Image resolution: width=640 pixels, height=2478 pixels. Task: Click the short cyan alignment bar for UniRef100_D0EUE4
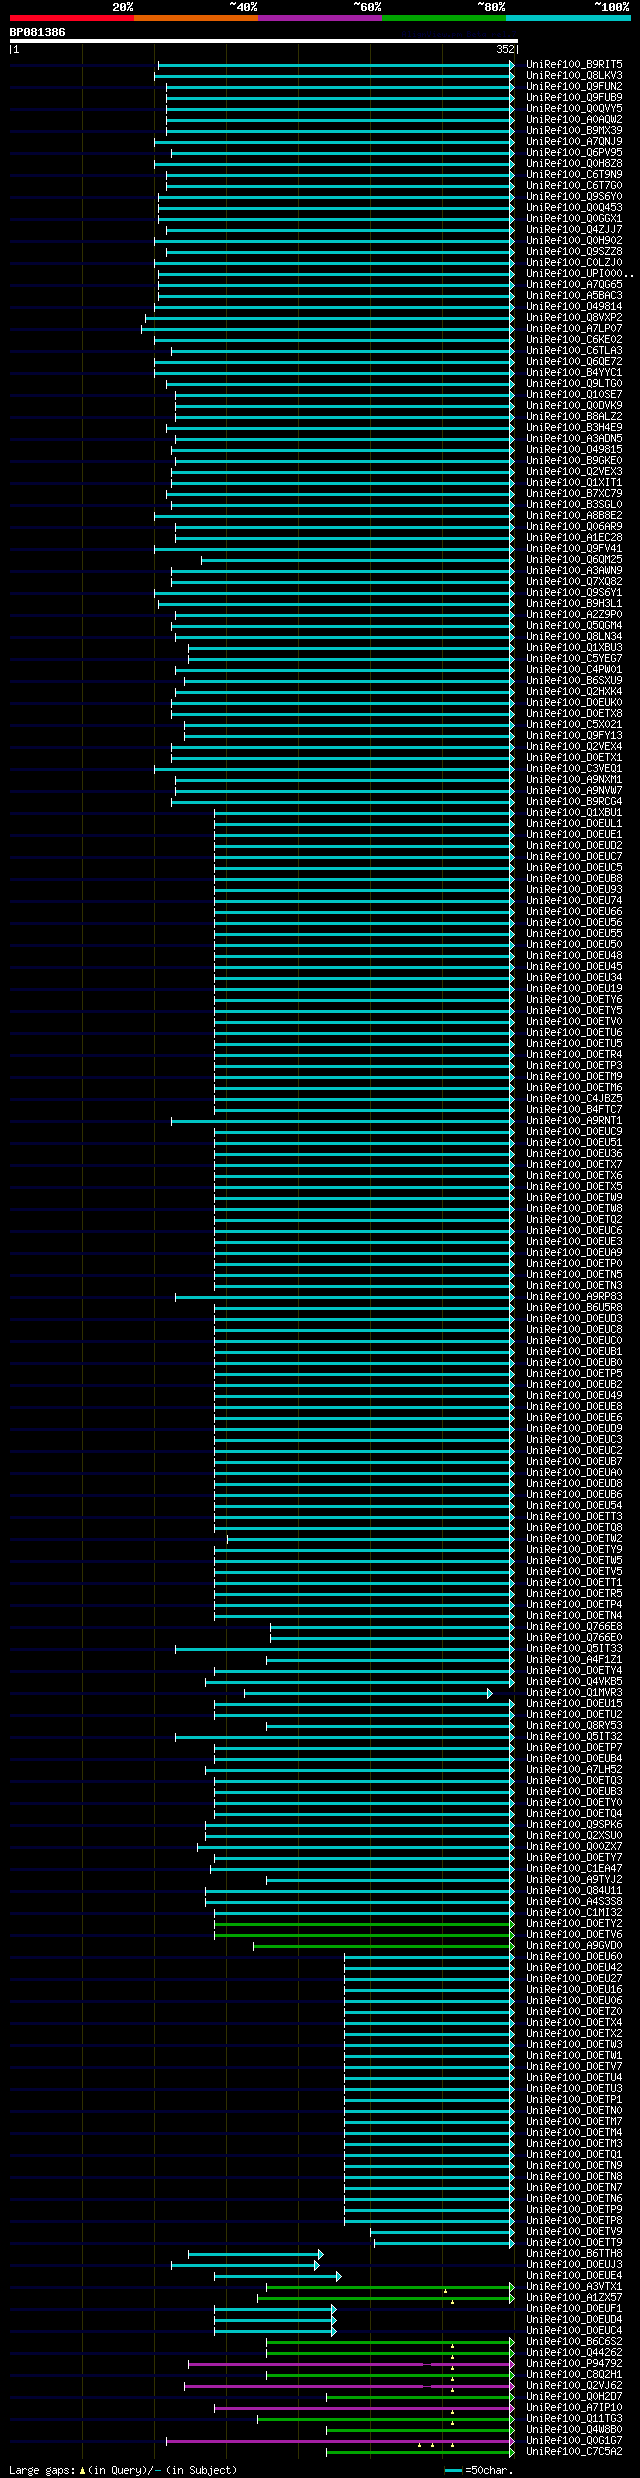tap(277, 2275)
